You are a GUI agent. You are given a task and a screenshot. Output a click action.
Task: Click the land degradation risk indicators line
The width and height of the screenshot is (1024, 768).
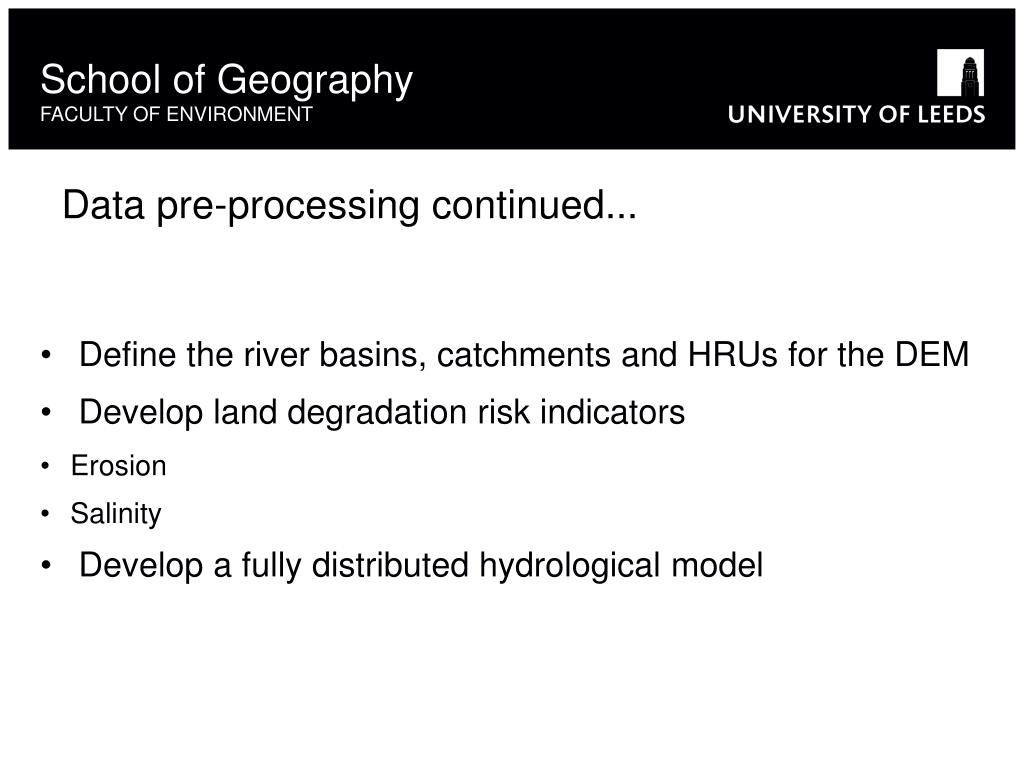(x=382, y=412)
